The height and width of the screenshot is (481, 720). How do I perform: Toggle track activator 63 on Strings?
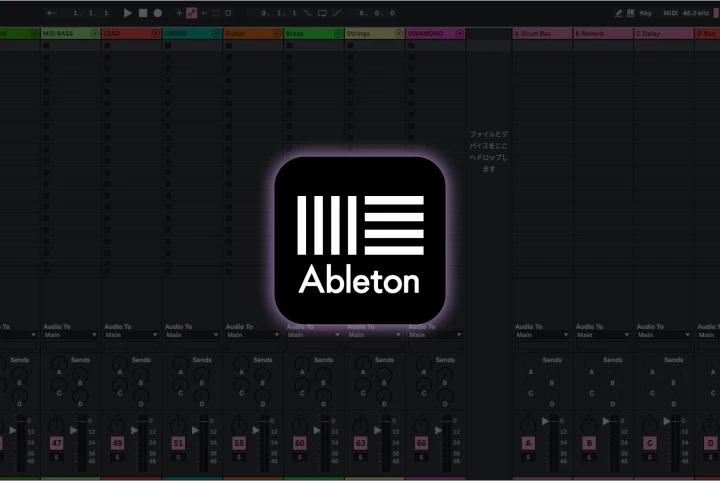pyautogui.click(x=360, y=443)
